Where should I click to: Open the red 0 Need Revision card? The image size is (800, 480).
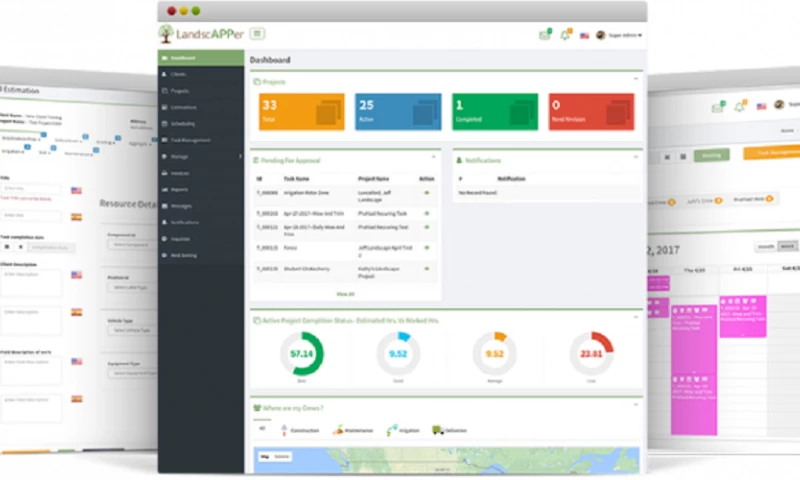point(591,112)
